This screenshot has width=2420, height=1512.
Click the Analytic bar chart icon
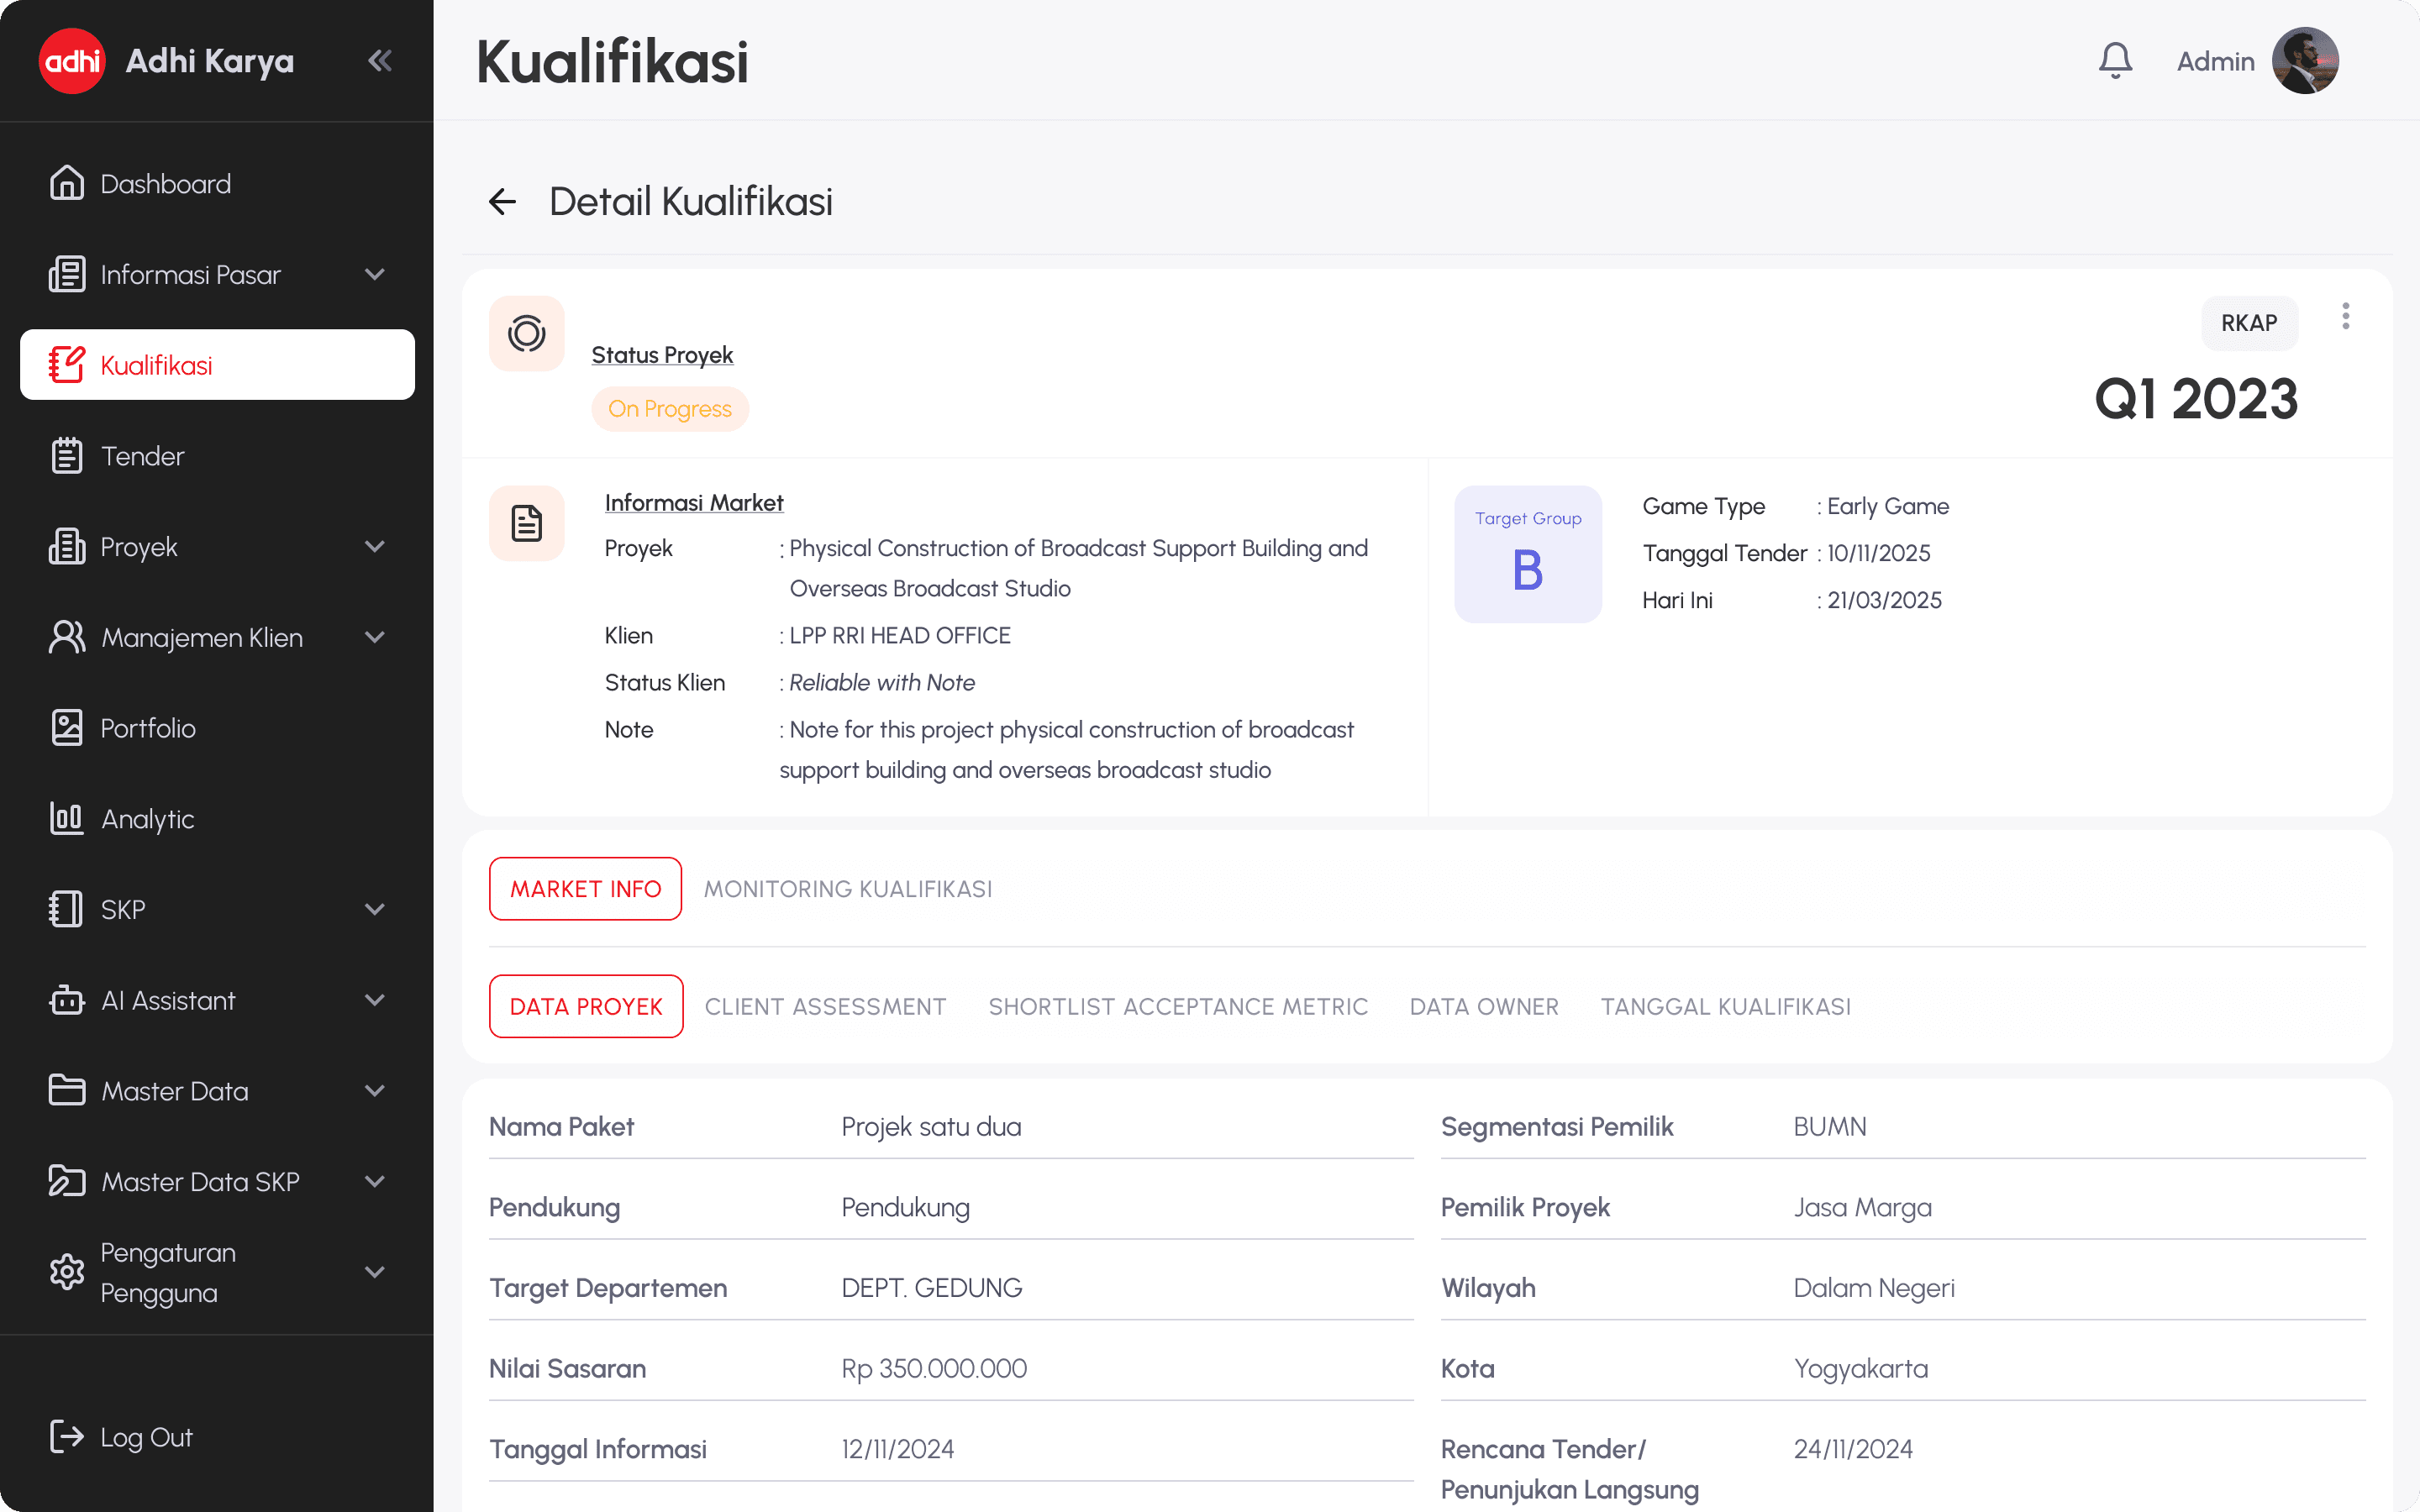(67, 819)
